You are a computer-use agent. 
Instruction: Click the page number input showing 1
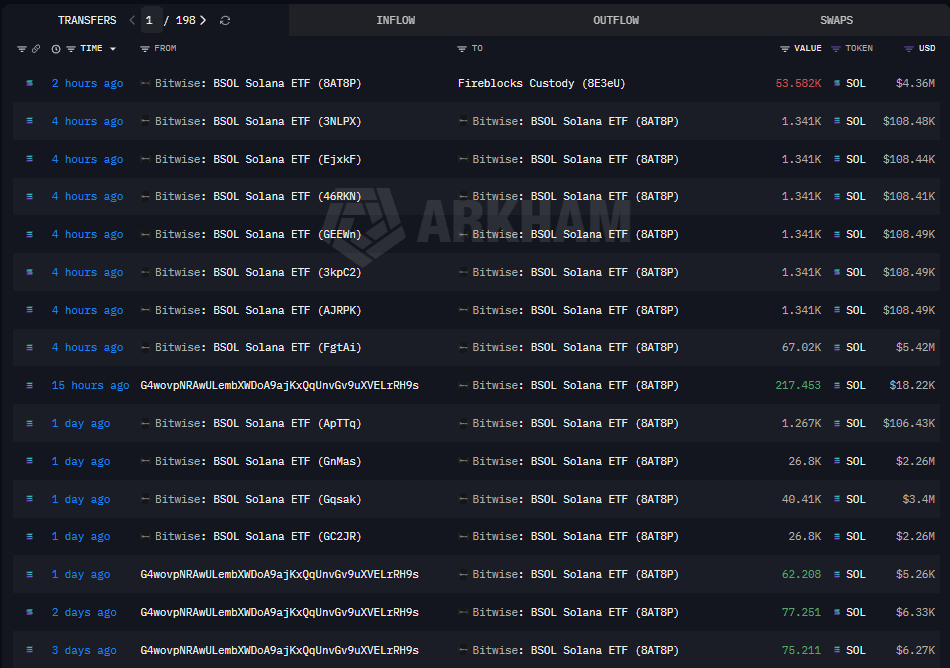click(x=149, y=20)
